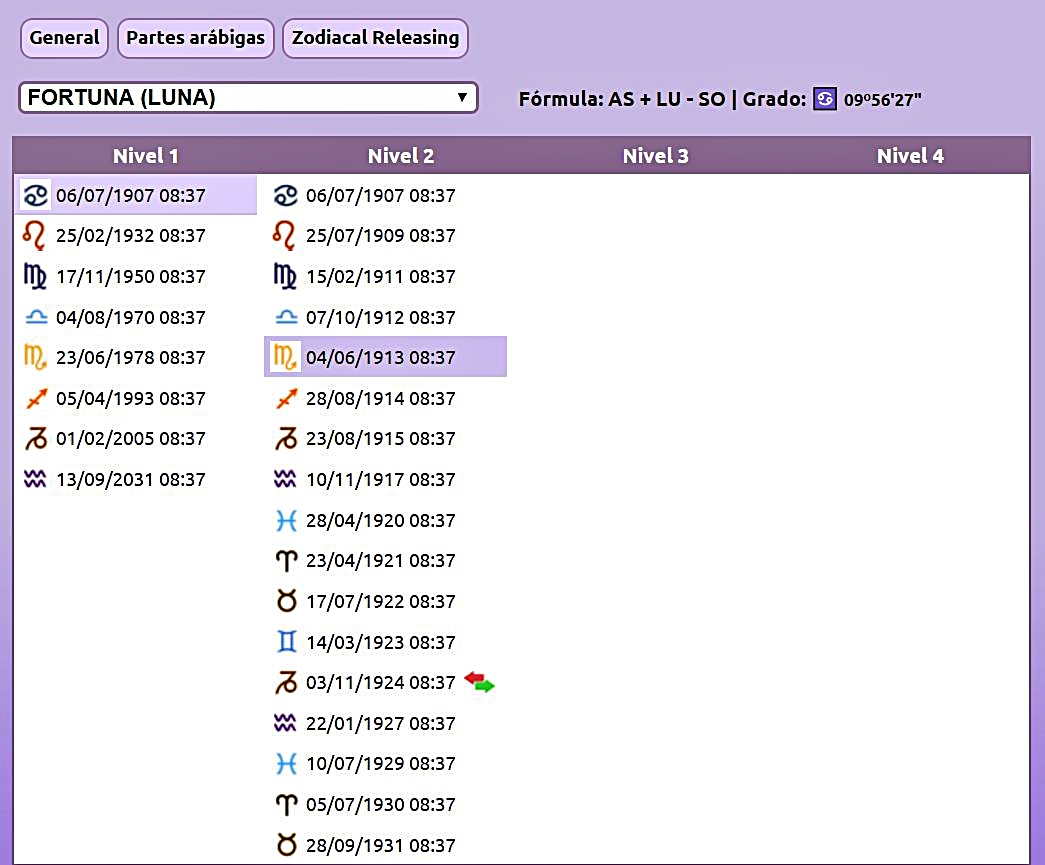
Task: Click the Pisces glyph dated 28/04/1920
Action: pyautogui.click(x=286, y=520)
